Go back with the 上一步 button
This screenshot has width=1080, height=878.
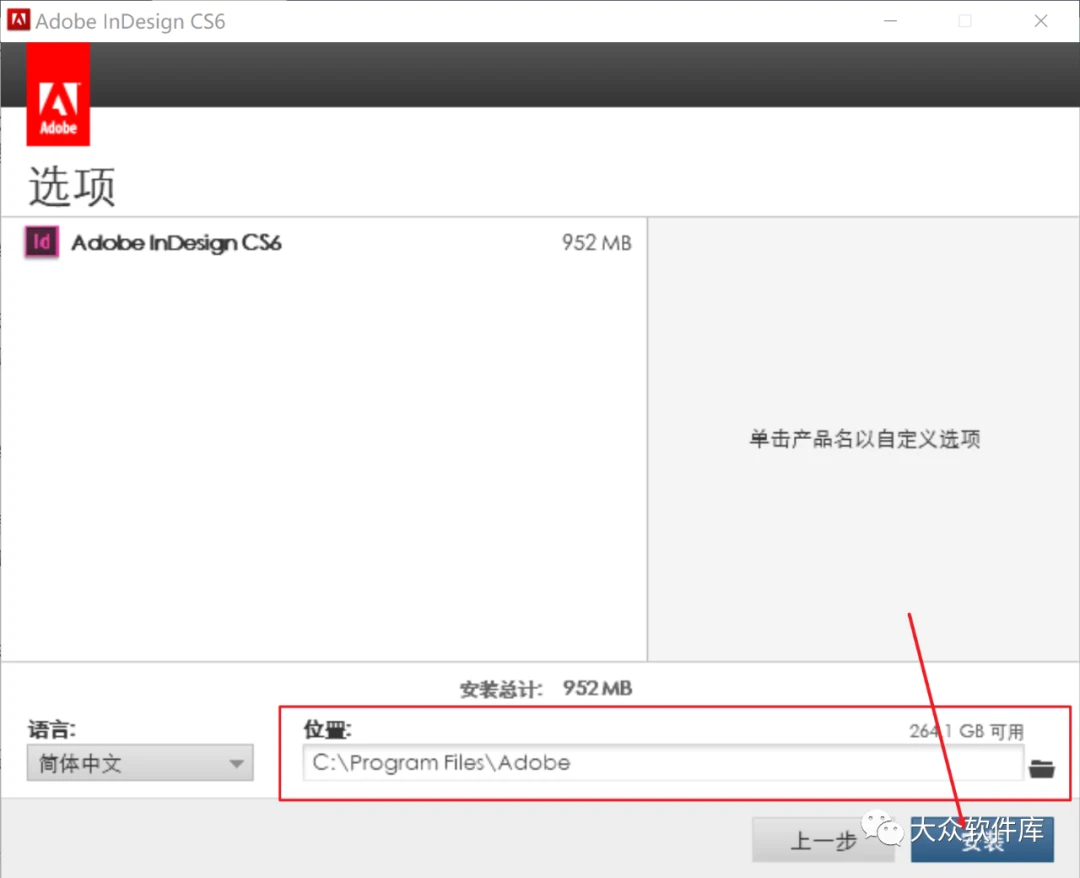click(823, 839)
